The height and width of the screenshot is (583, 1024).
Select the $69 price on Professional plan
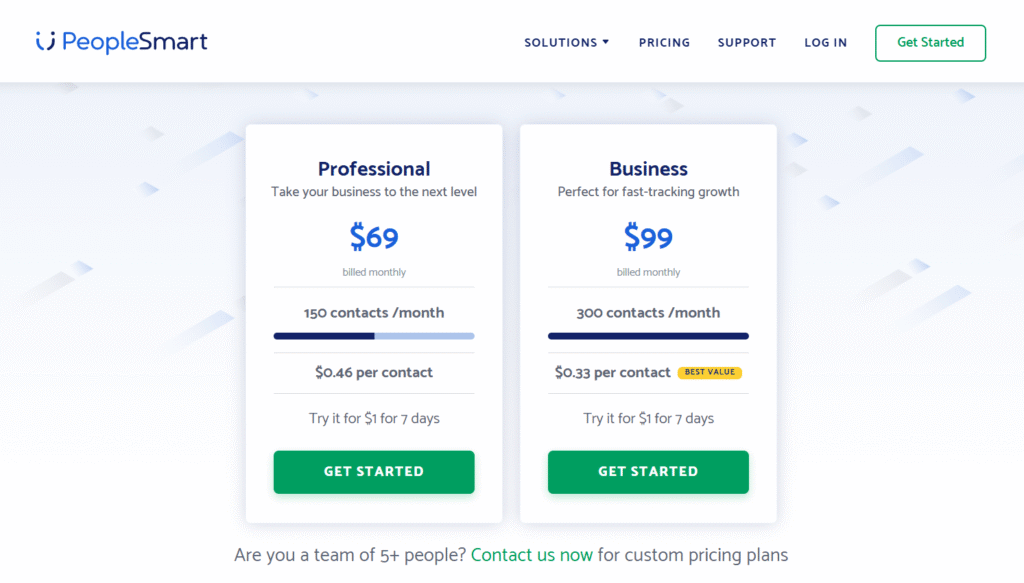373,237
